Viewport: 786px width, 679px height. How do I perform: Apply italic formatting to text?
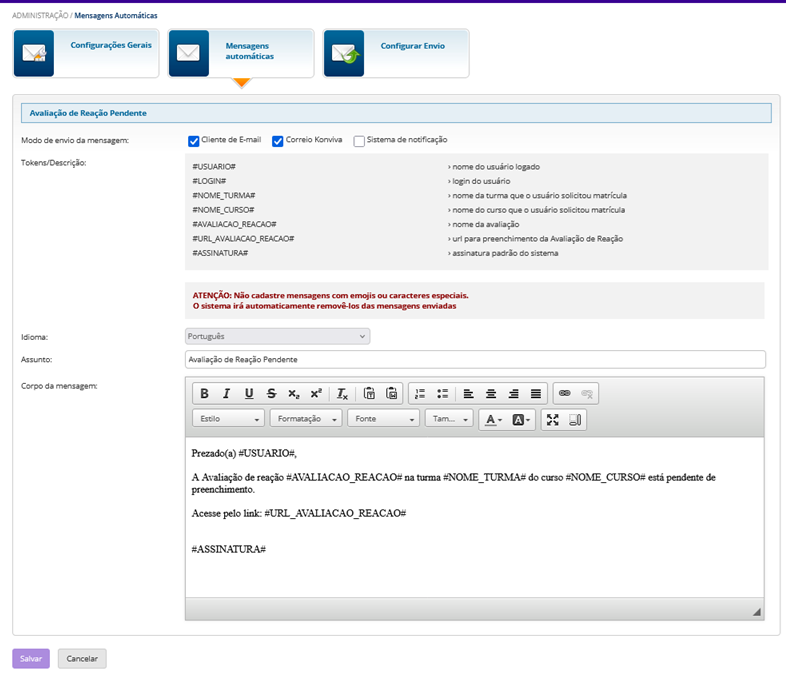[x=226, y=394]
